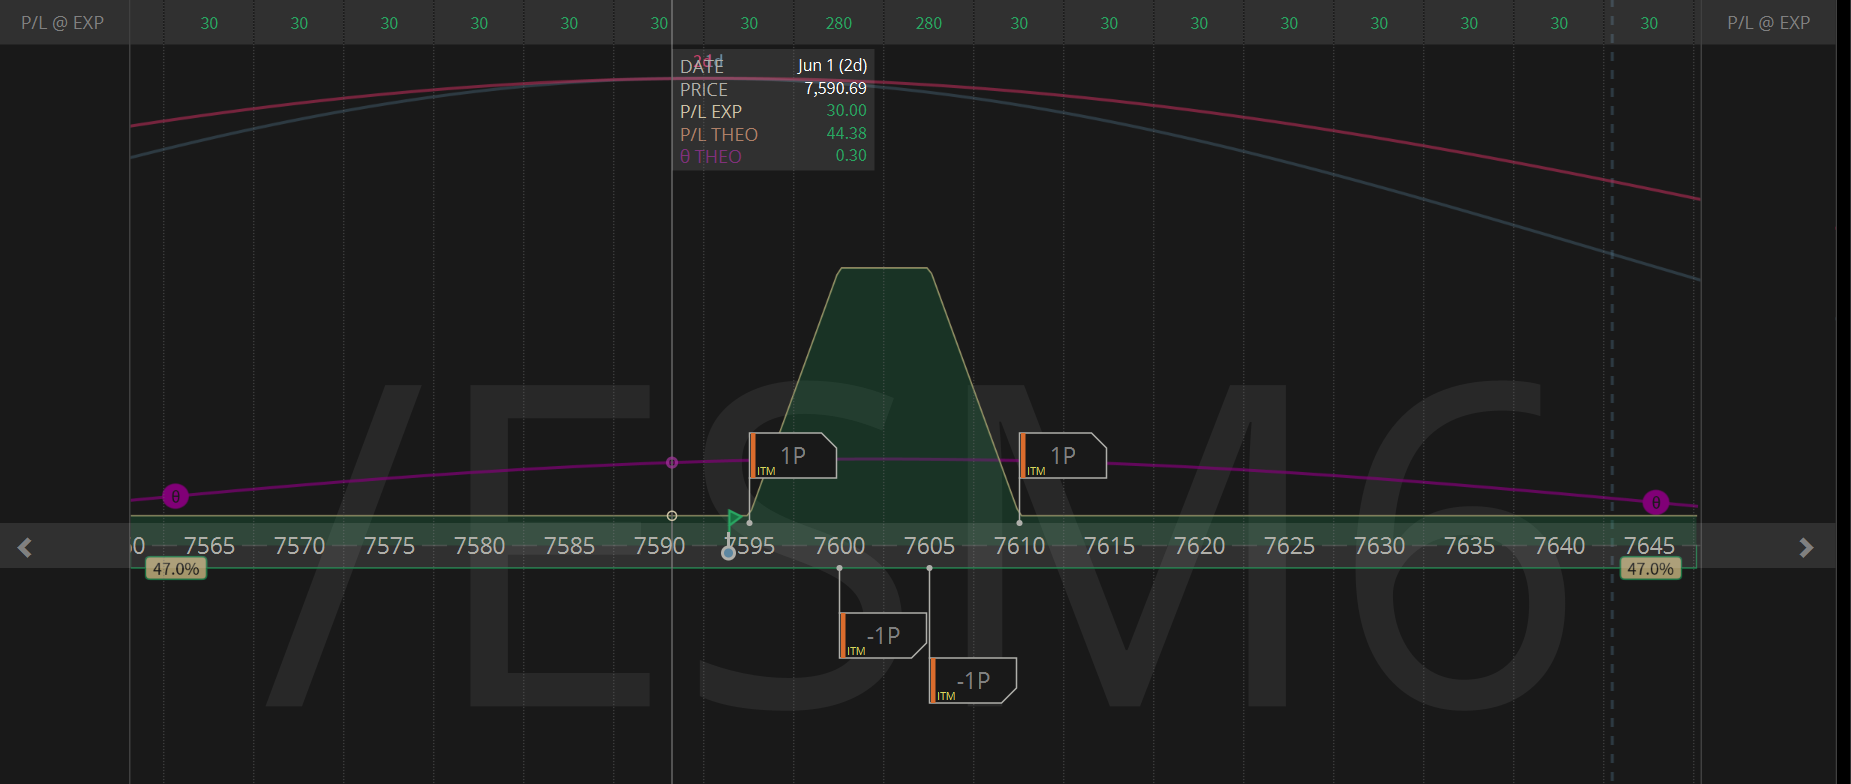Click the 7630 price axis label
Image resolution: width=1851 pixels, height=784 pixels.
(x=1379, y=546)
